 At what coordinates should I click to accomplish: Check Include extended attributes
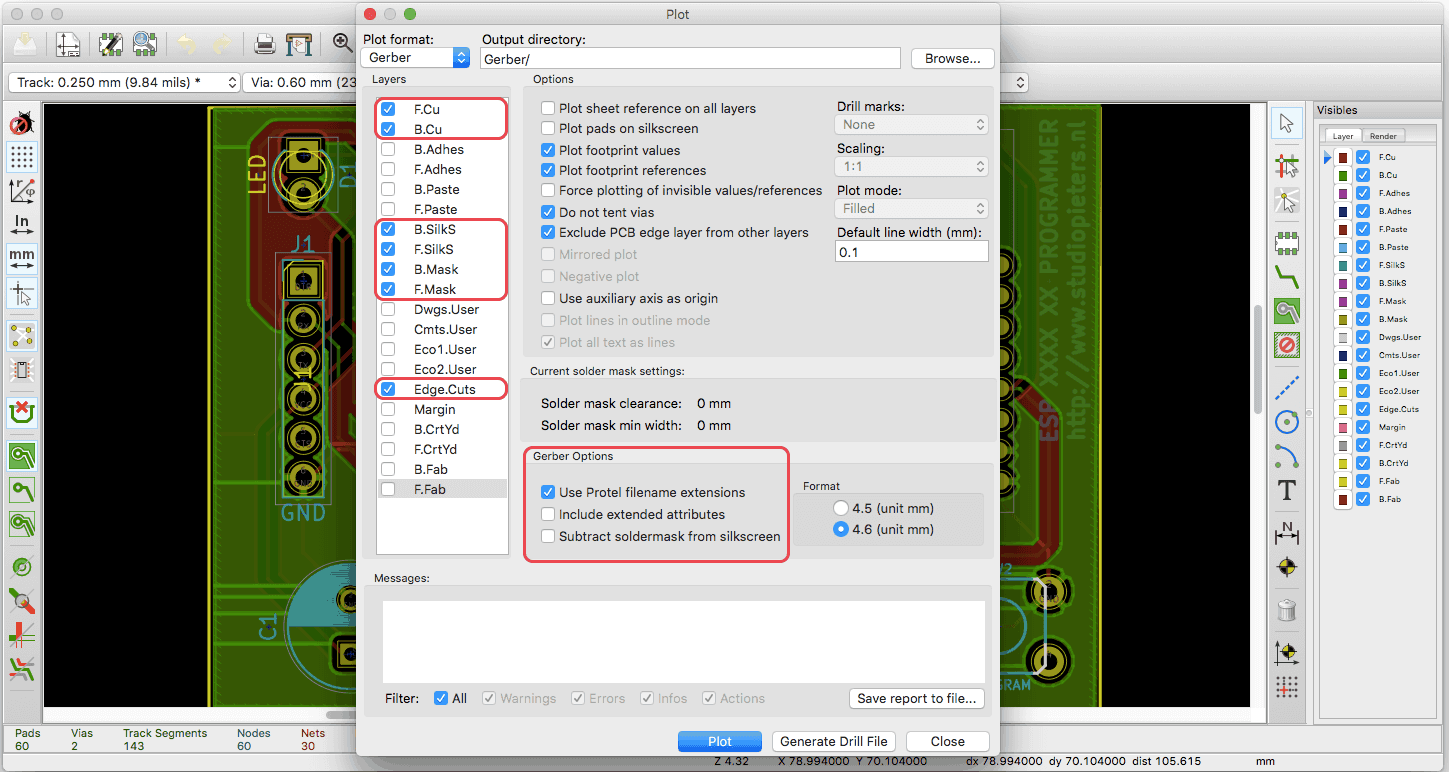coord(548,514)
